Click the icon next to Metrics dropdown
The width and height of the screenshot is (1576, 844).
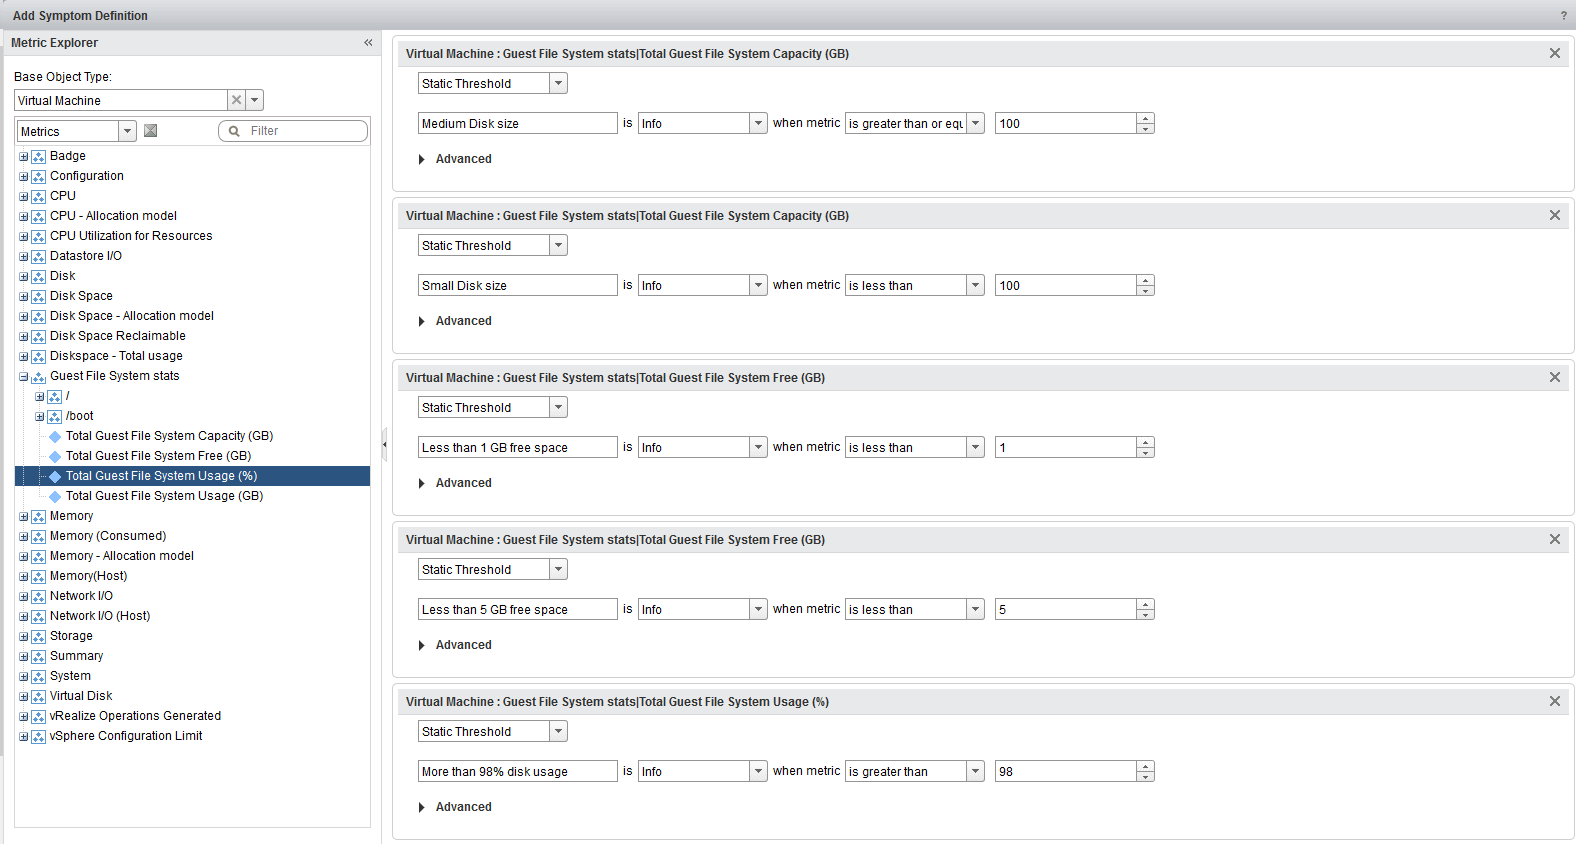pos(151,131)
